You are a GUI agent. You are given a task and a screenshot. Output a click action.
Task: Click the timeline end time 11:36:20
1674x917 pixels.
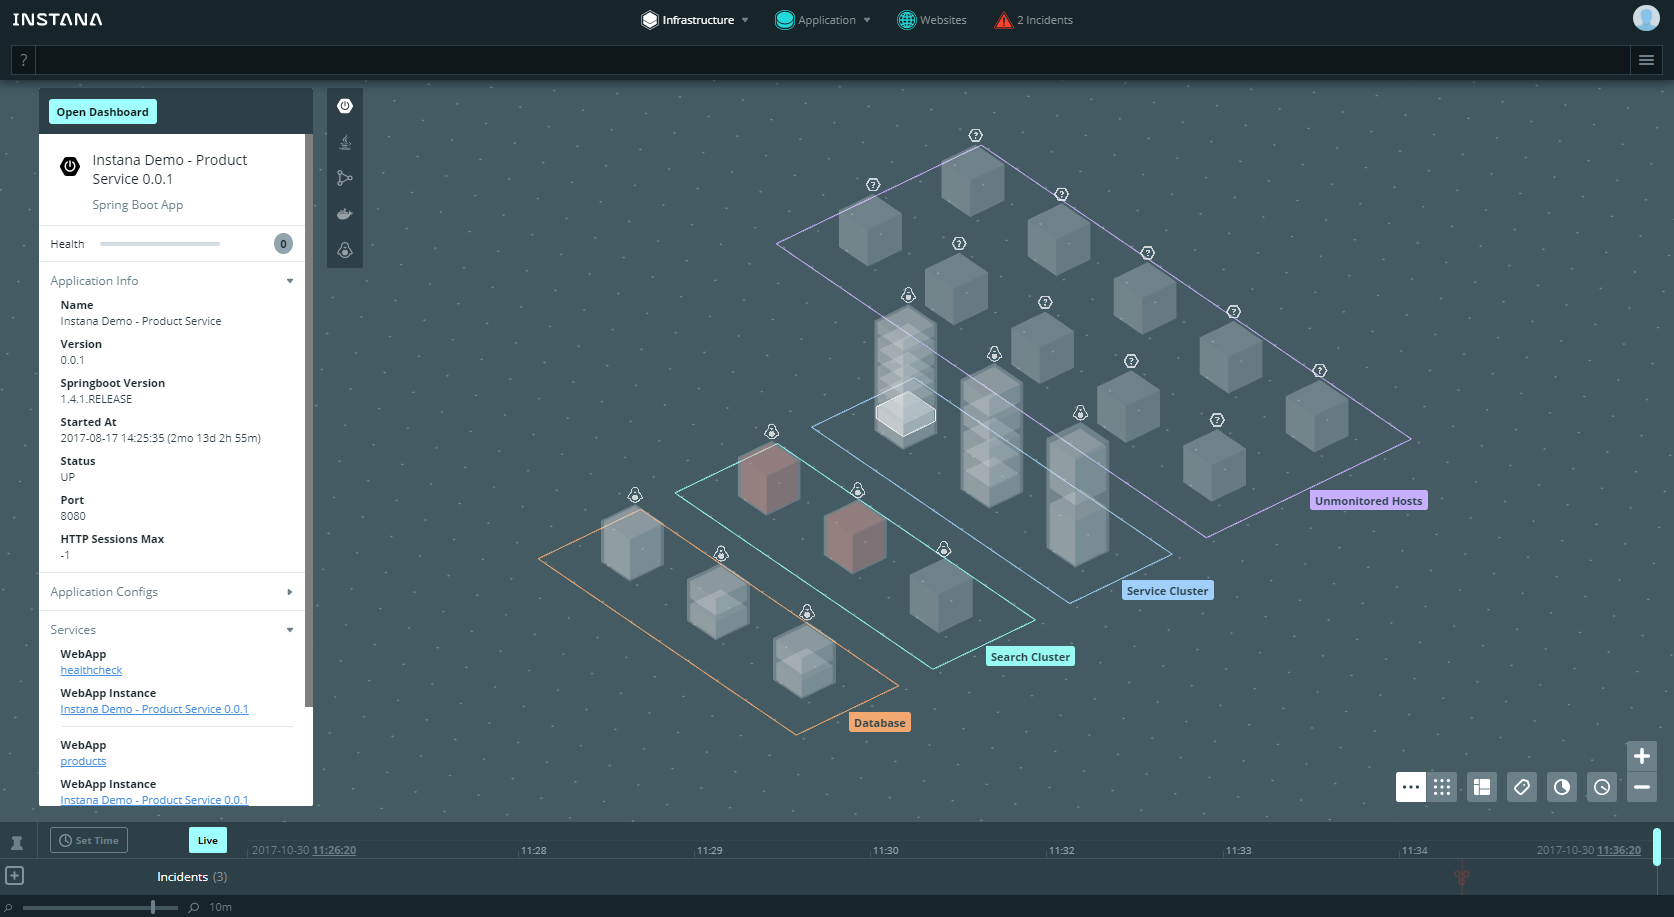(1619, 851)
